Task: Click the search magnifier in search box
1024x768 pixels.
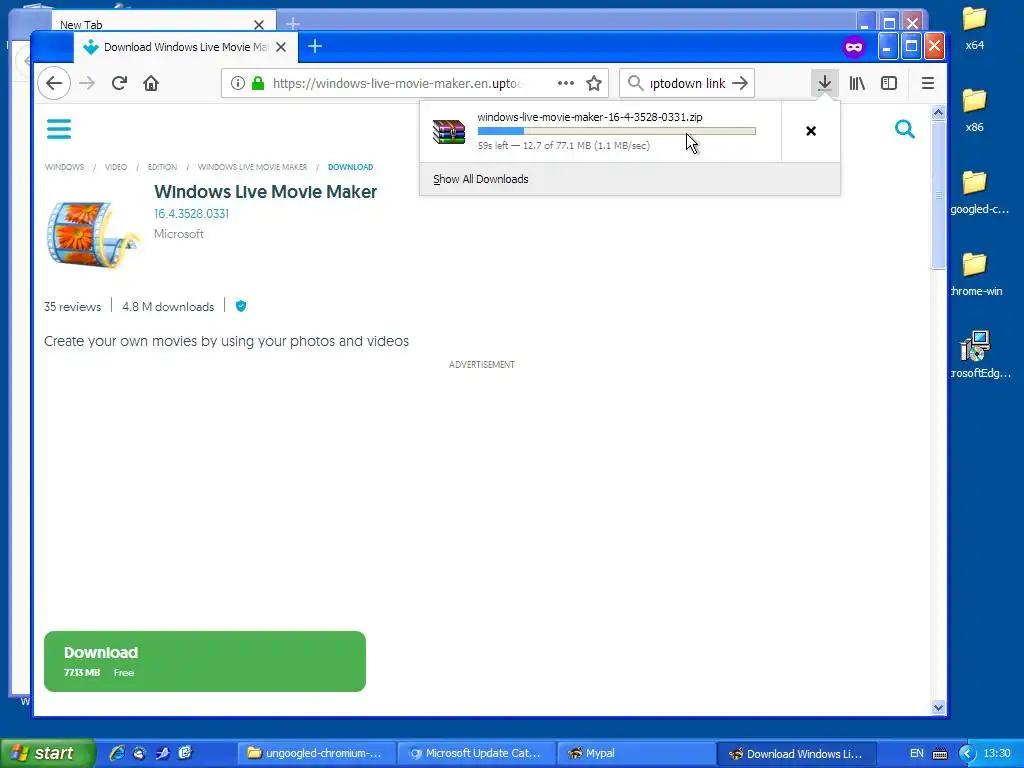Action: click(635, 83)
